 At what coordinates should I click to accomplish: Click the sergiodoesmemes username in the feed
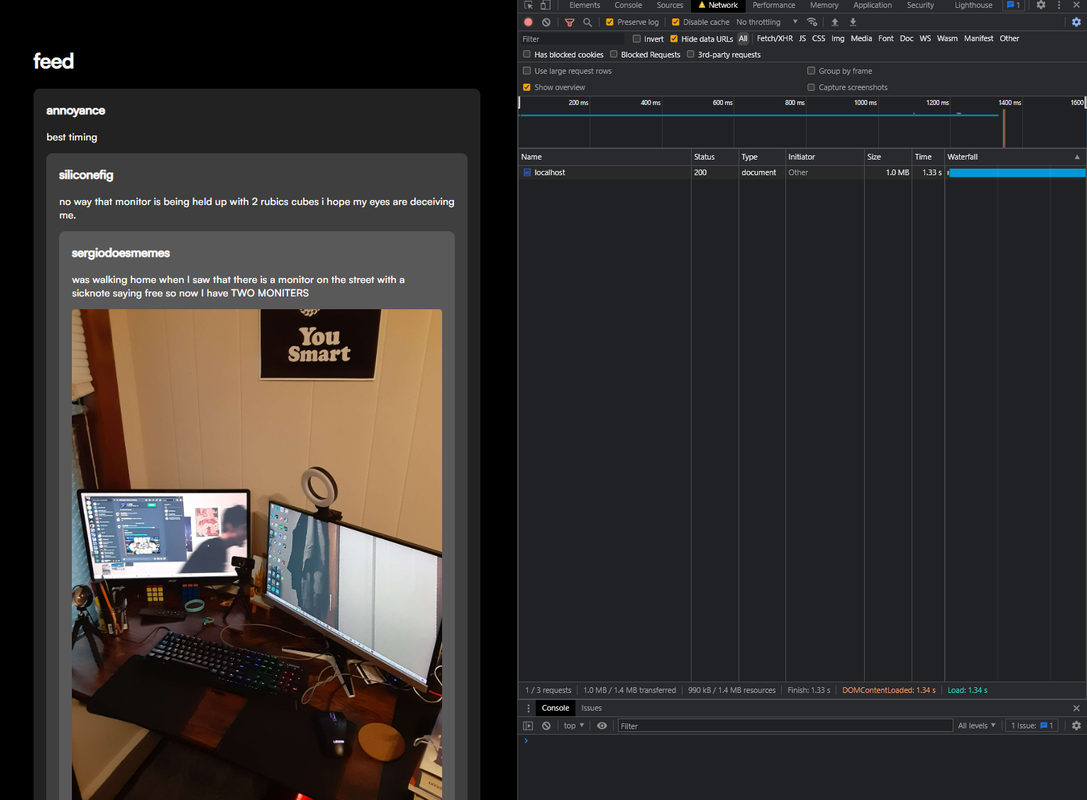121,253
